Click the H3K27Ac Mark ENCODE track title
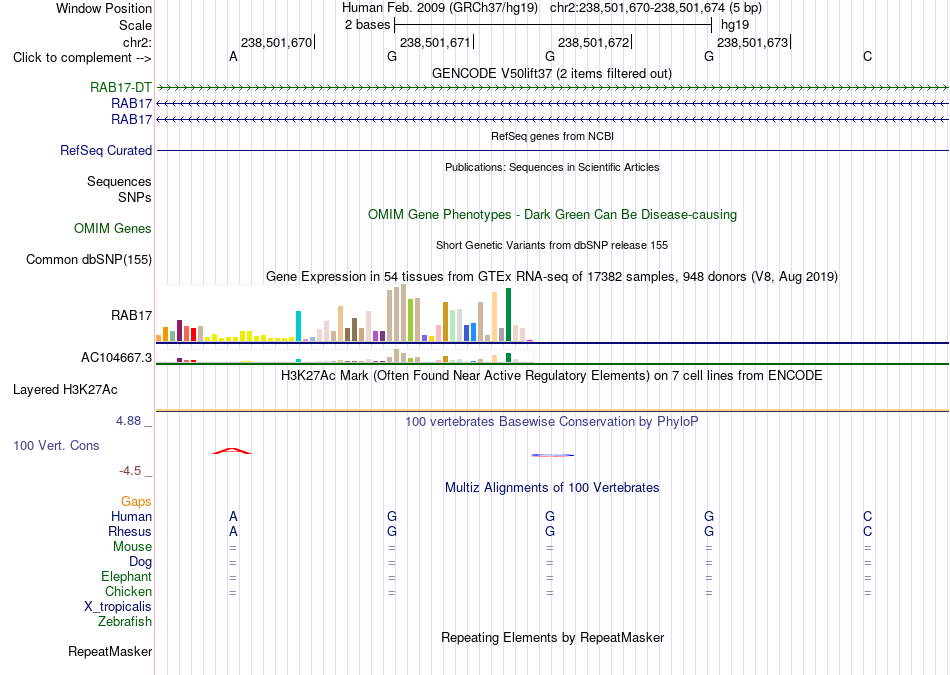Viewport: 950px width, 675px height. 552,376
